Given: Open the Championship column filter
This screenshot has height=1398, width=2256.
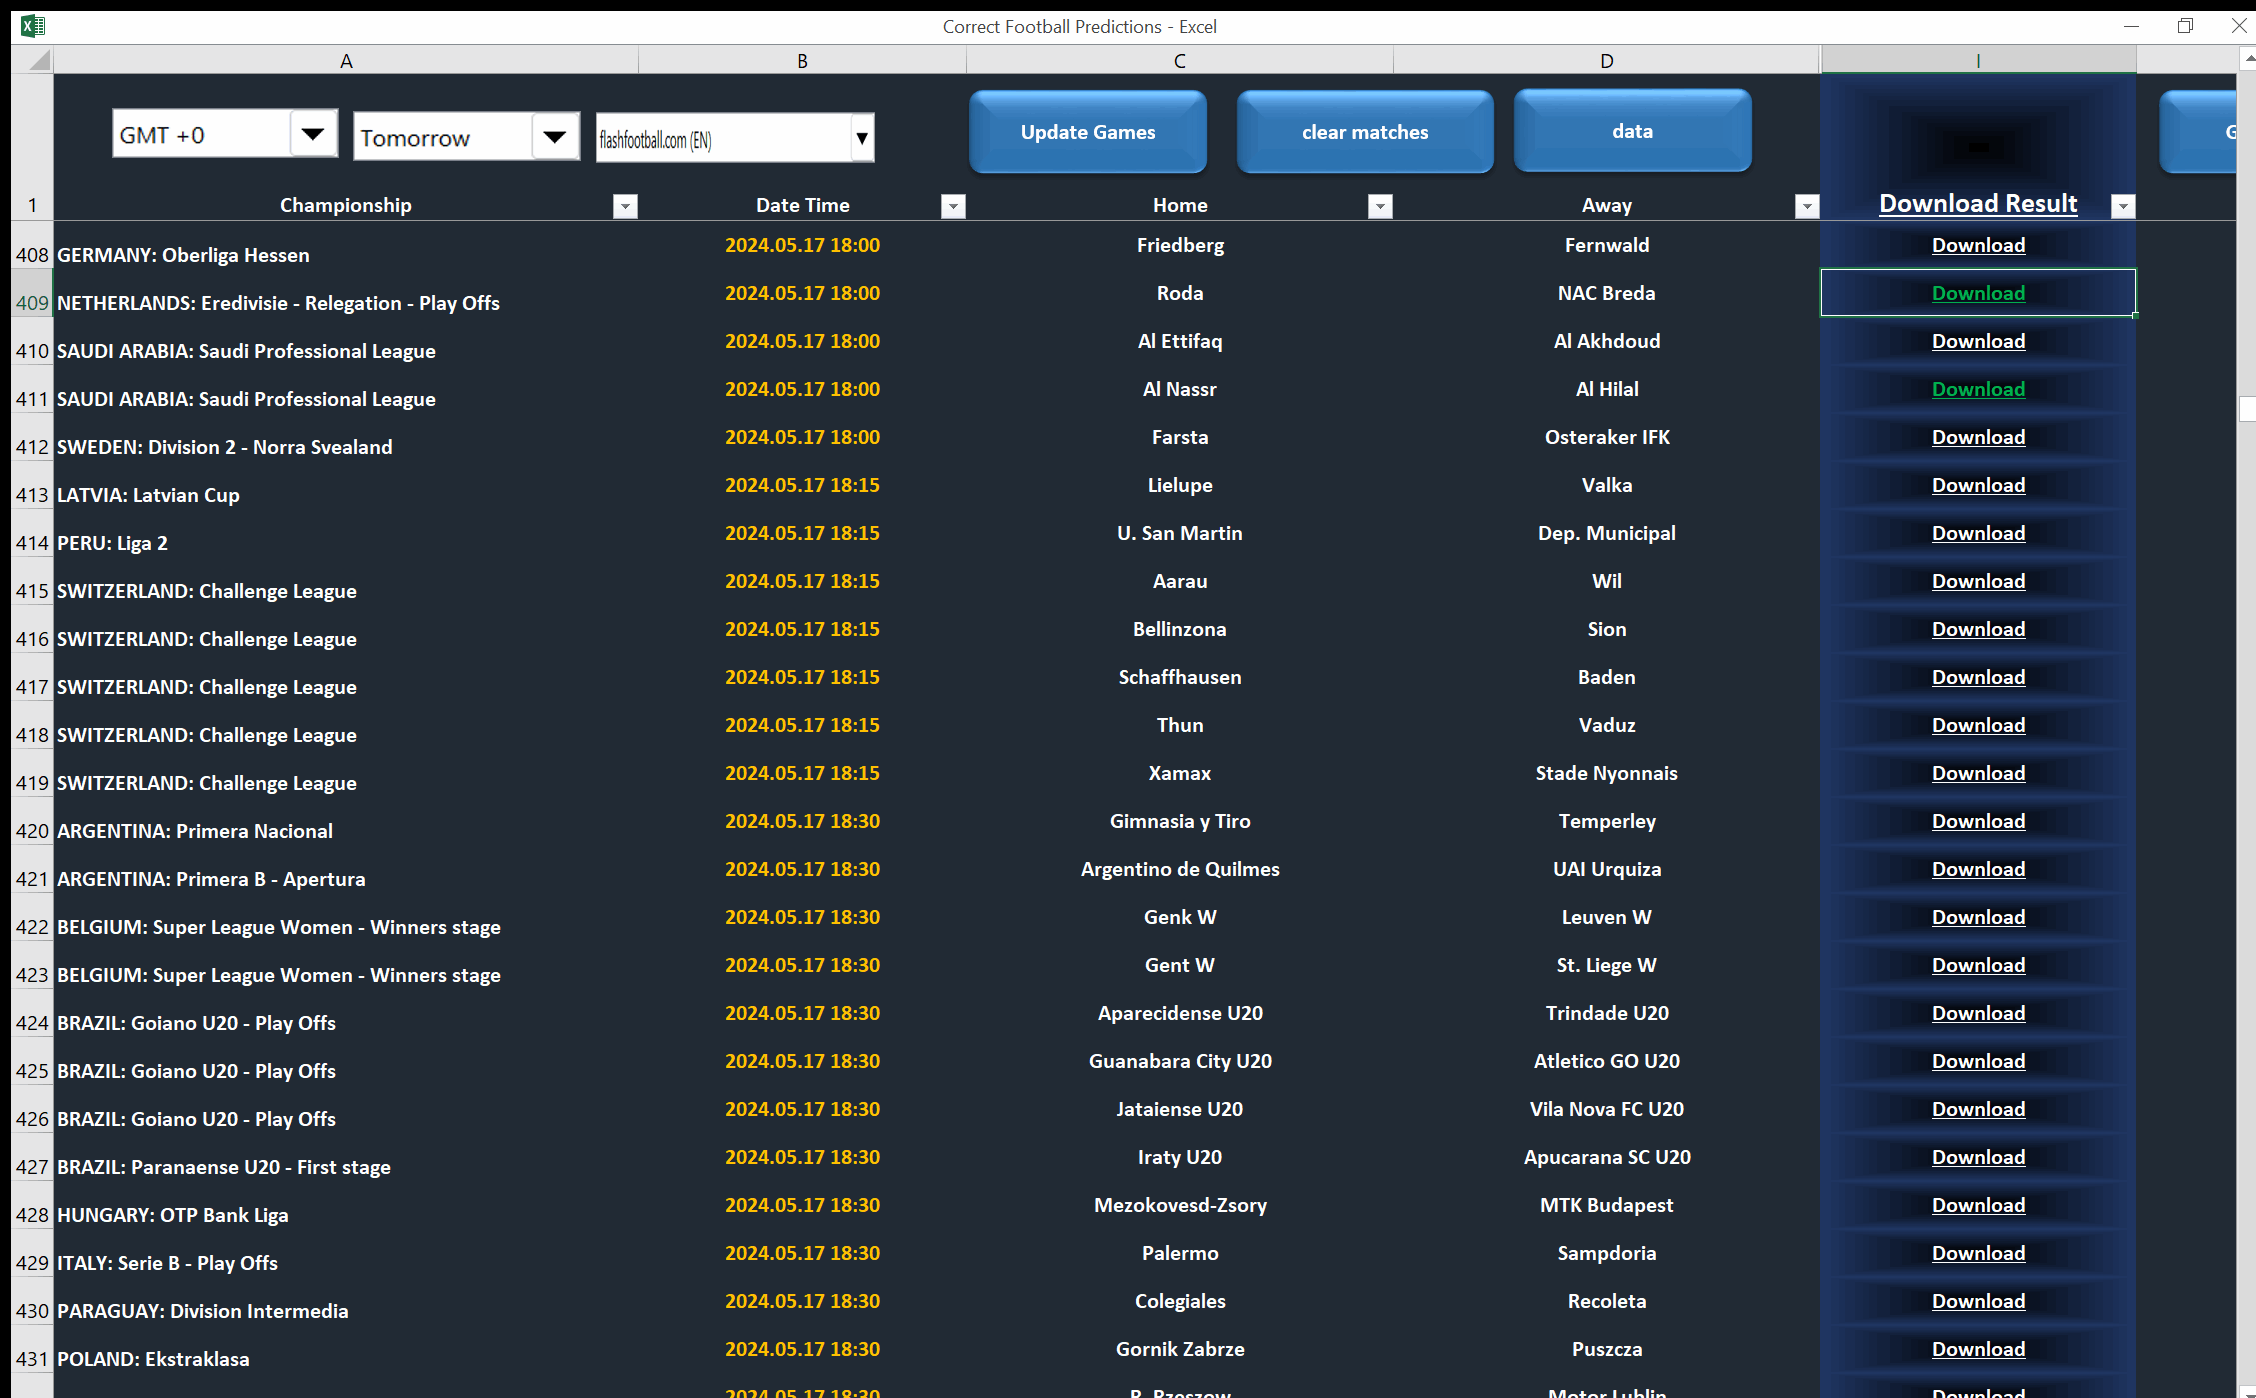Looking at the screenshot, I should [624, 206].
